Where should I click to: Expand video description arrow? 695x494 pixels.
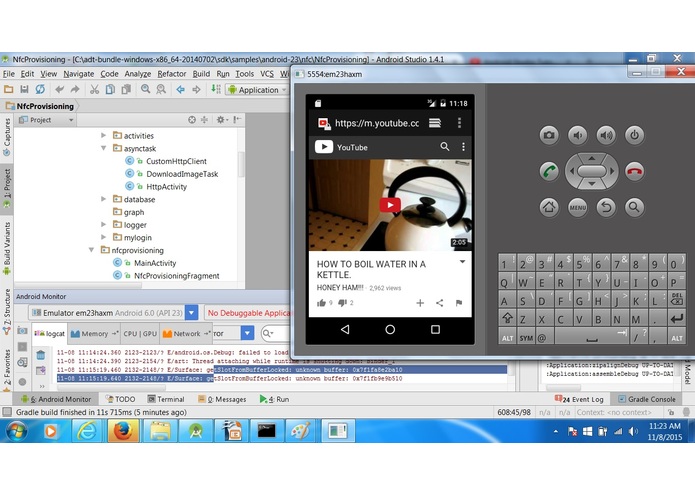coord(462,262)
